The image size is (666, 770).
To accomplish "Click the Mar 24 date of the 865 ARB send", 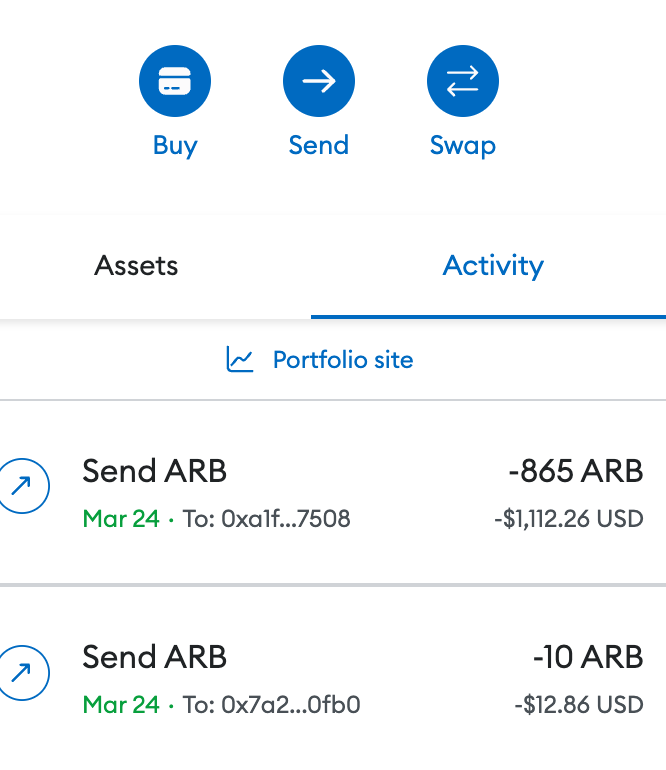I will tap(121, 519).
